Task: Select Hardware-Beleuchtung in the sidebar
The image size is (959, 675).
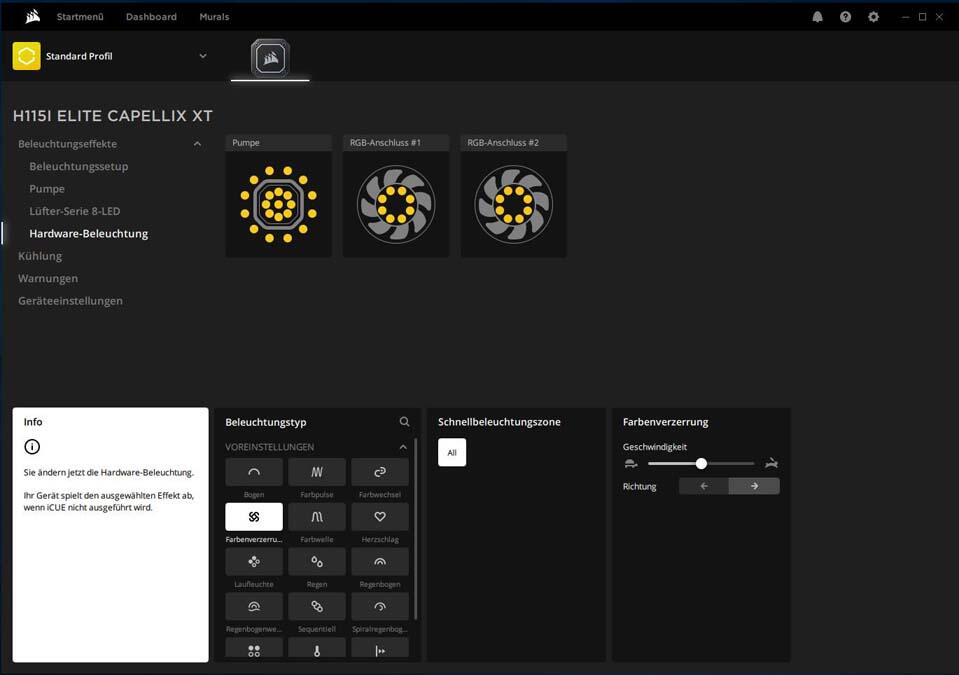Action: 89,234
